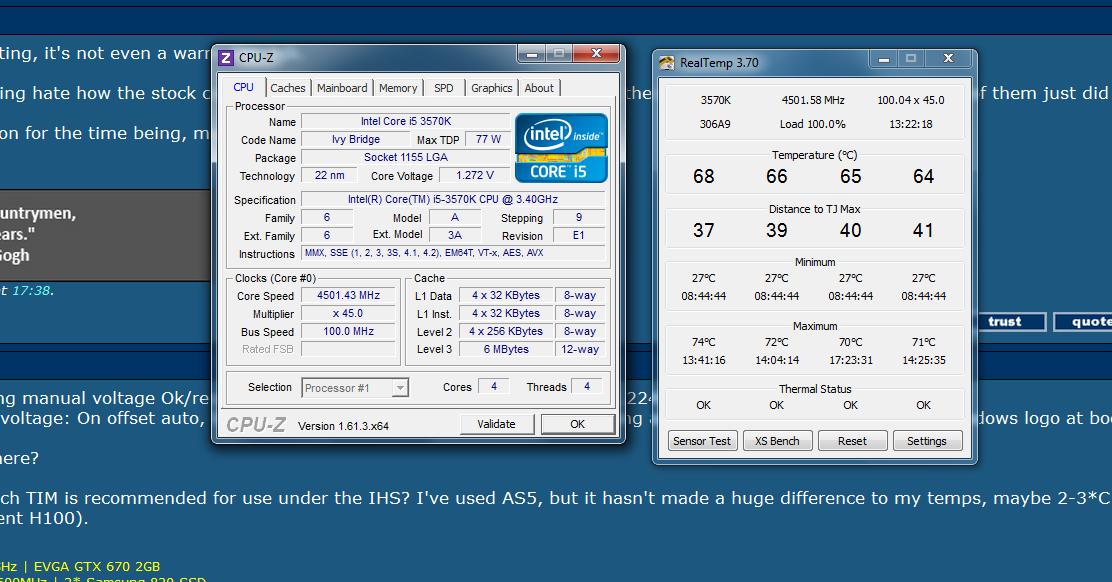Image resolution: width=1112 pixels, height=582 pixels.
Task: Run the Sensor Test in RealTemp
Action: (702, 441)
